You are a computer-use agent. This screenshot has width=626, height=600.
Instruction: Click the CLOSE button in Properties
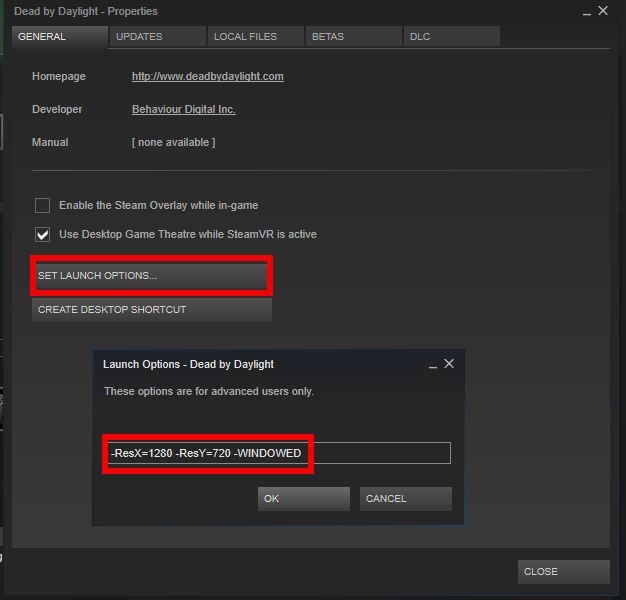tap(564, 572)
